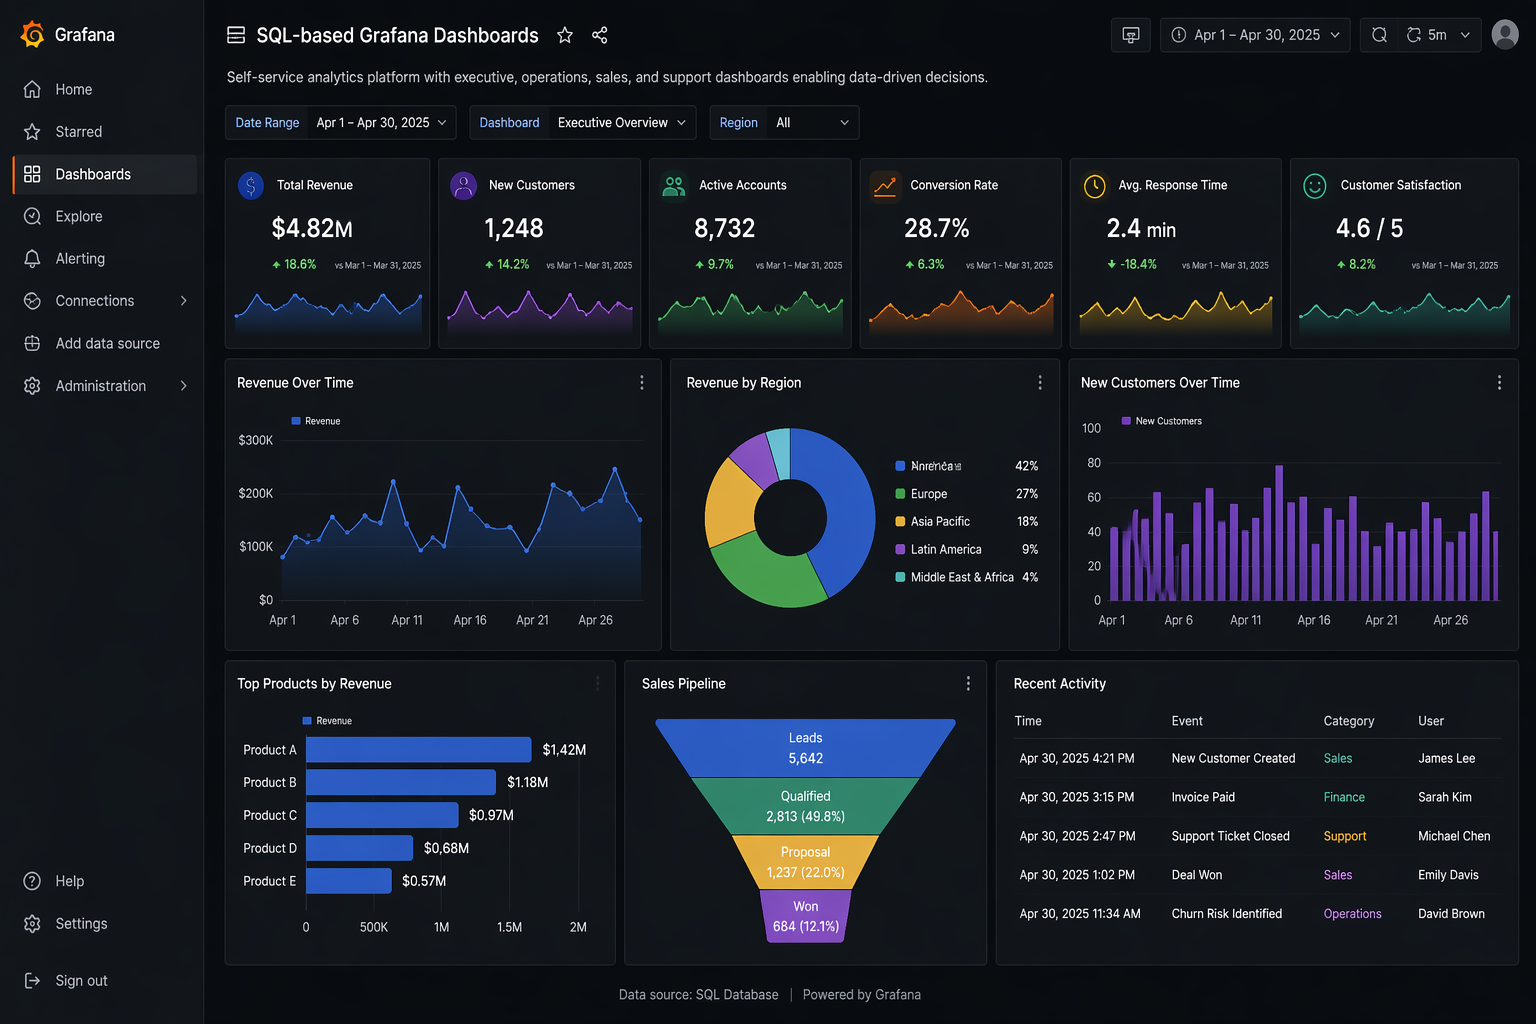Click the Sign out option
1536x1024 pixels.
coord(81,980)
